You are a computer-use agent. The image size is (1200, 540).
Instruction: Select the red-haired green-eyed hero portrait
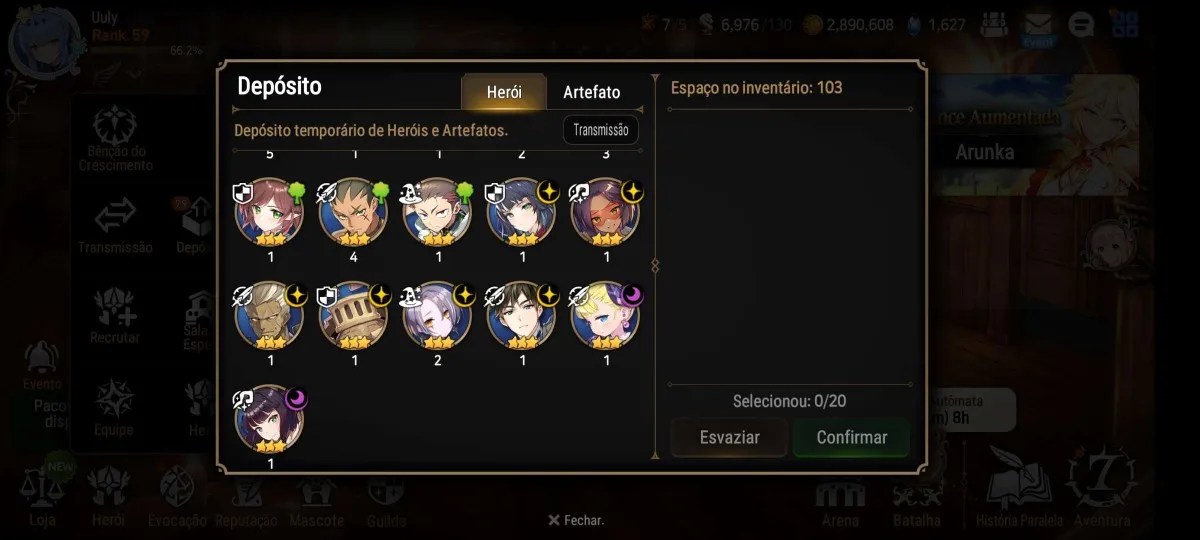coord(270,213)
